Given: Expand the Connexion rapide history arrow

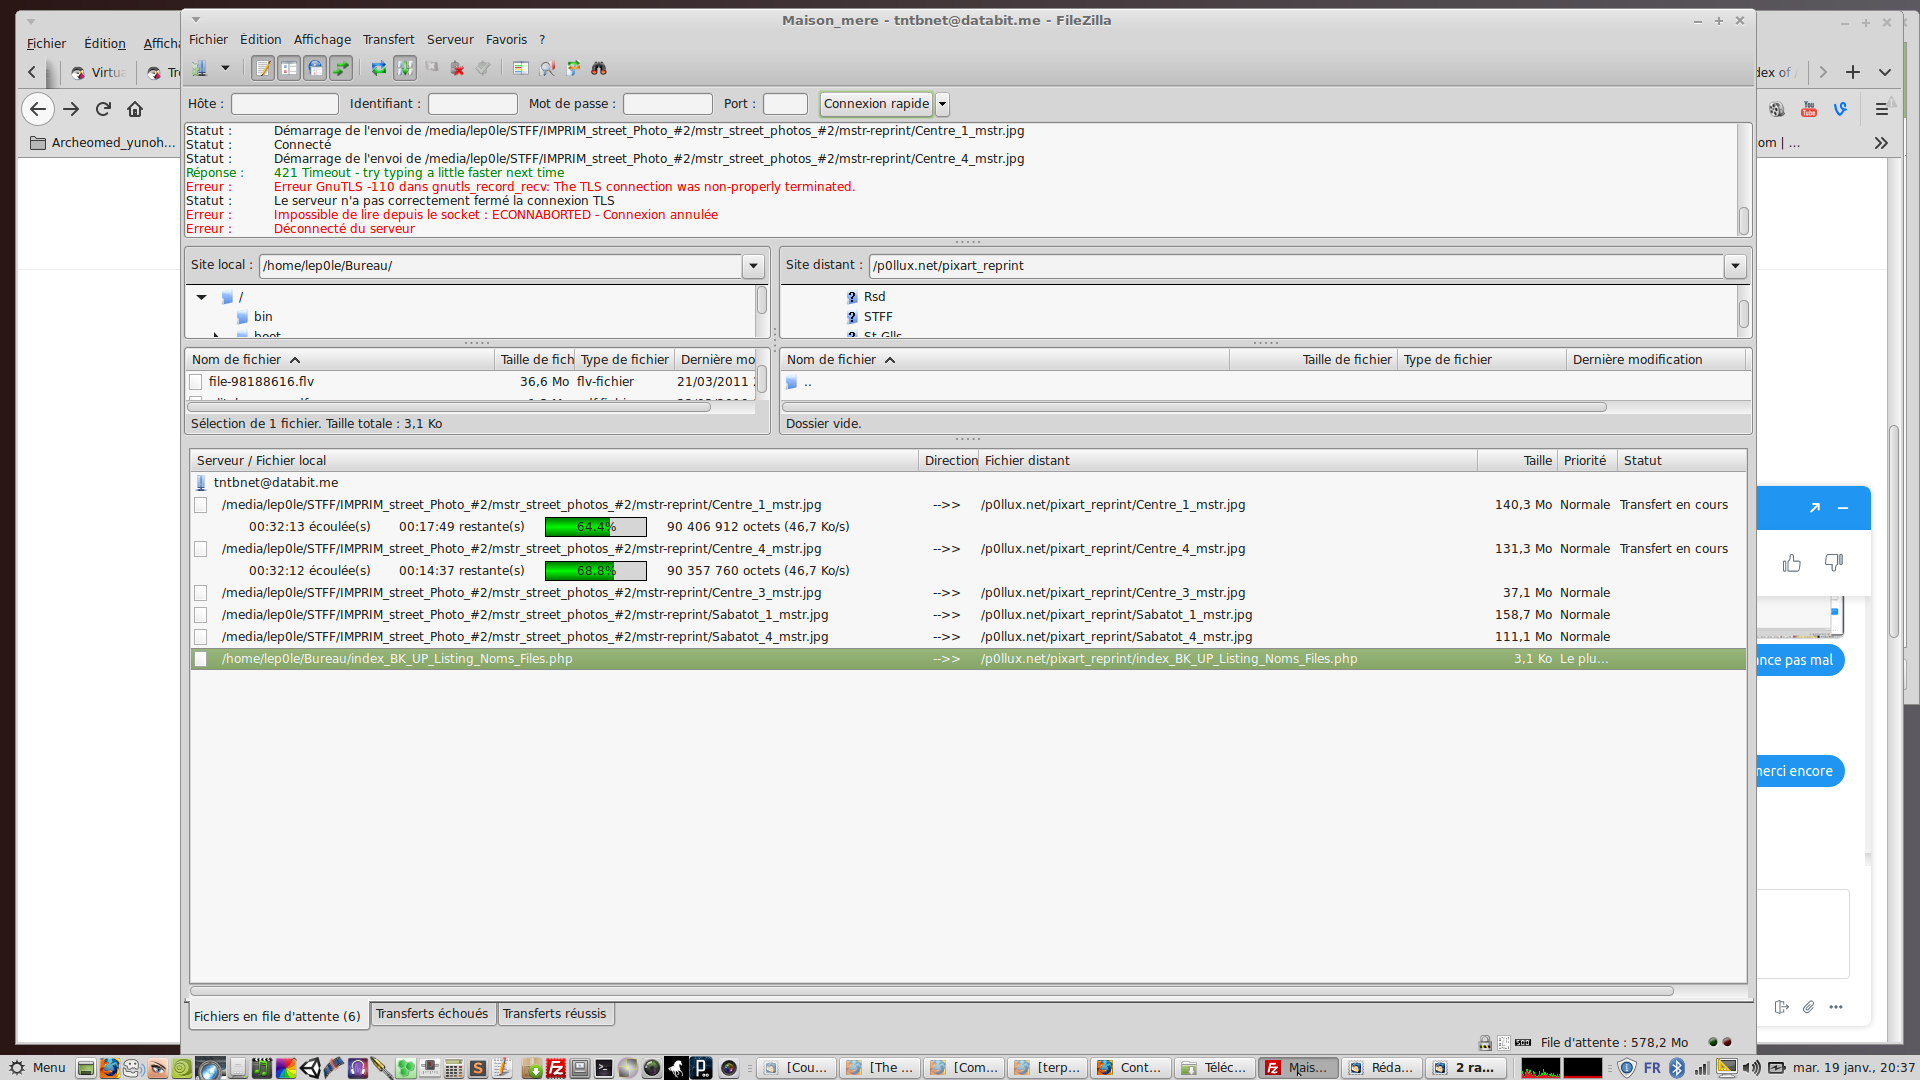Looking at the screenshot, I should pyautogui.click(x=942, y=104).
